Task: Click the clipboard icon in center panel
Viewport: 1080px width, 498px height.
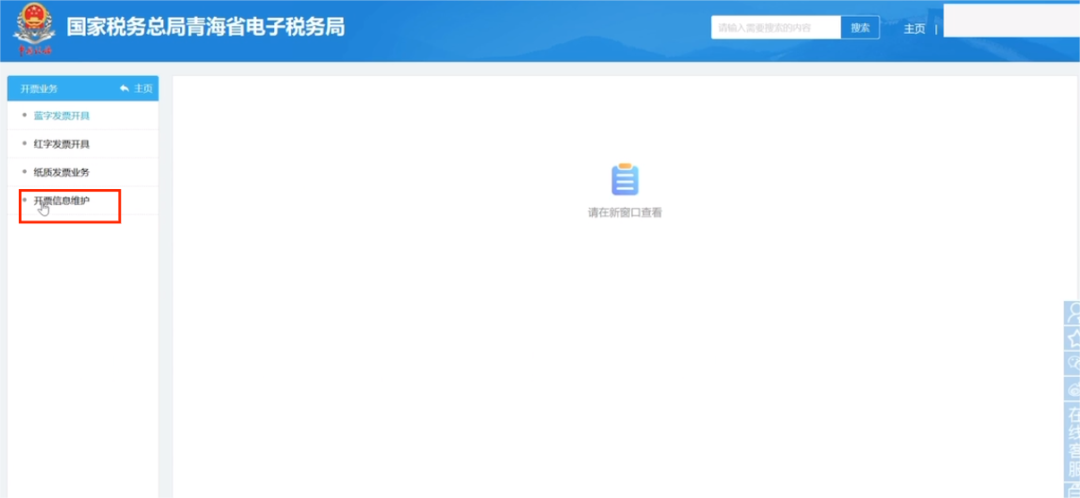Action: [x=625, y=179]
